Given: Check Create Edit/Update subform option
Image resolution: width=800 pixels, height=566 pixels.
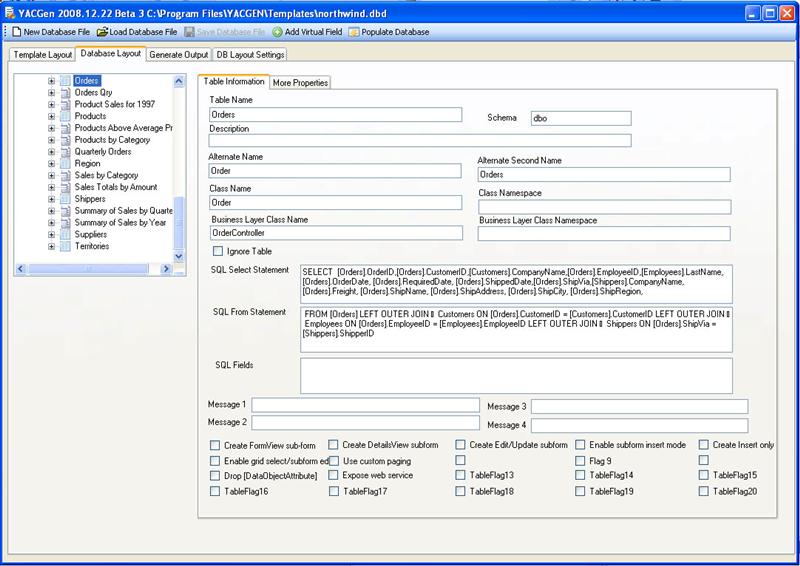Looking at the screenshot, I should tap(460, 445).
